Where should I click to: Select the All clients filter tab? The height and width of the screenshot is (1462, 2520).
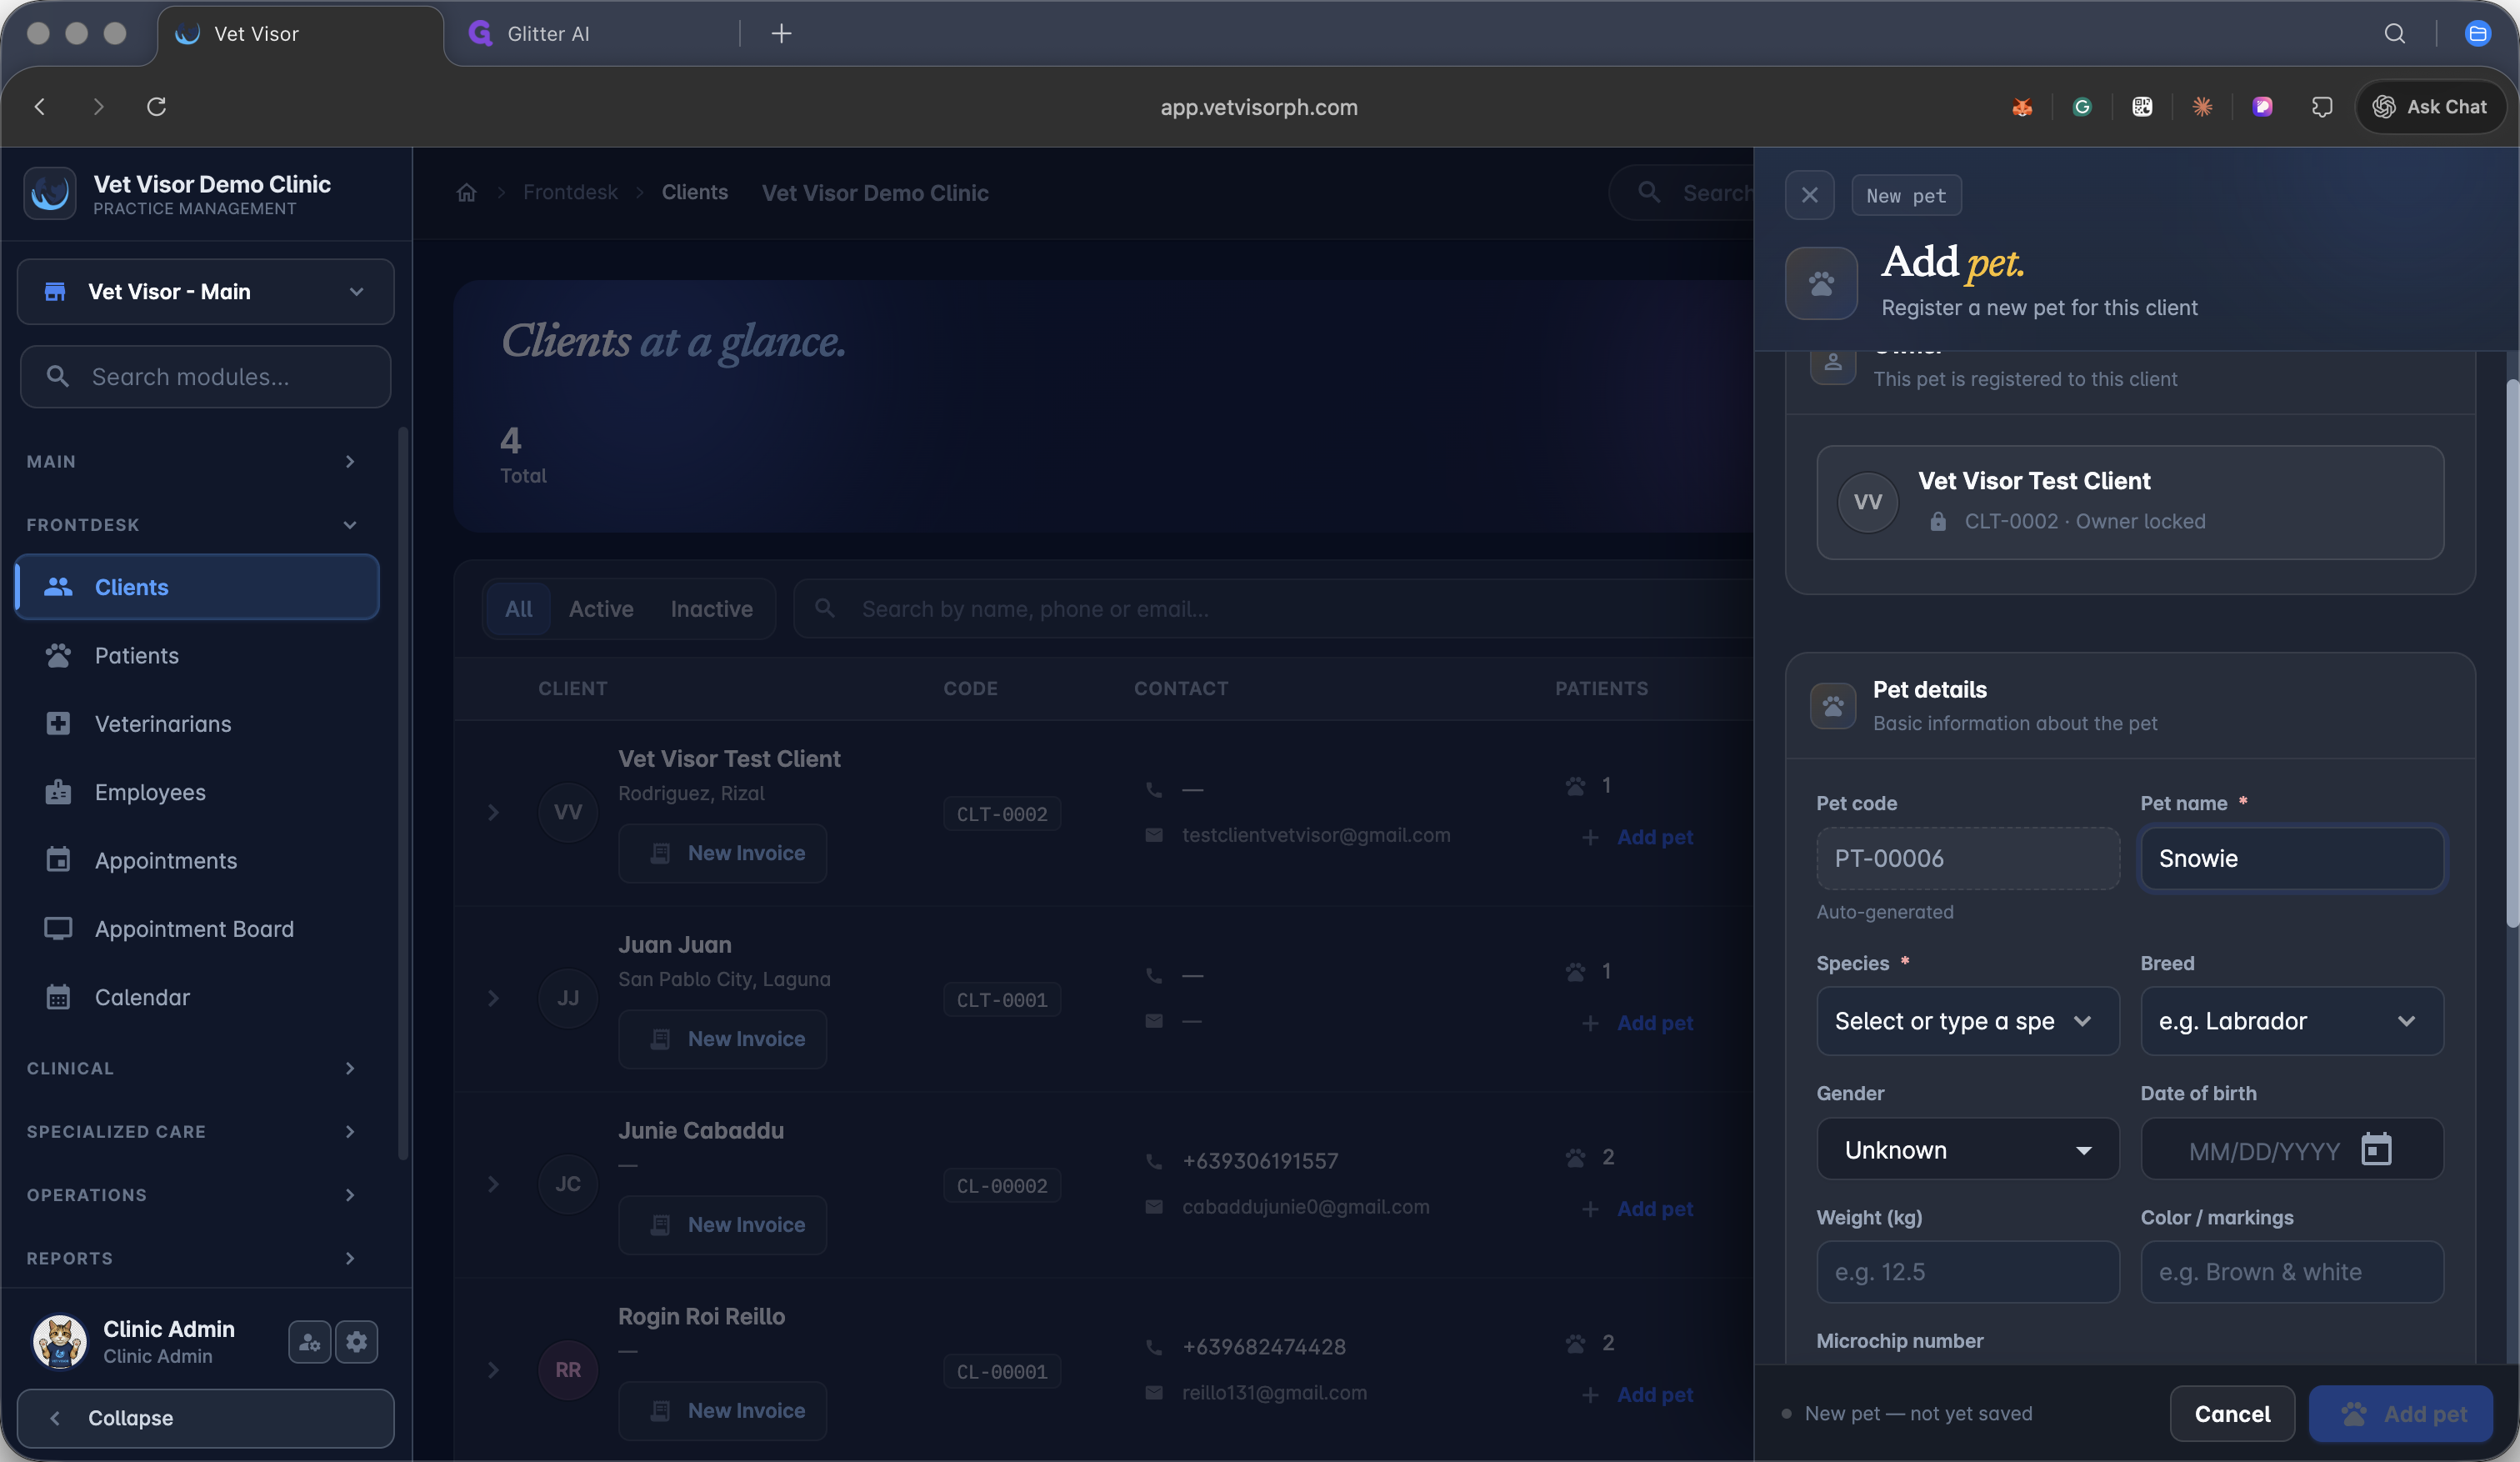518,609
